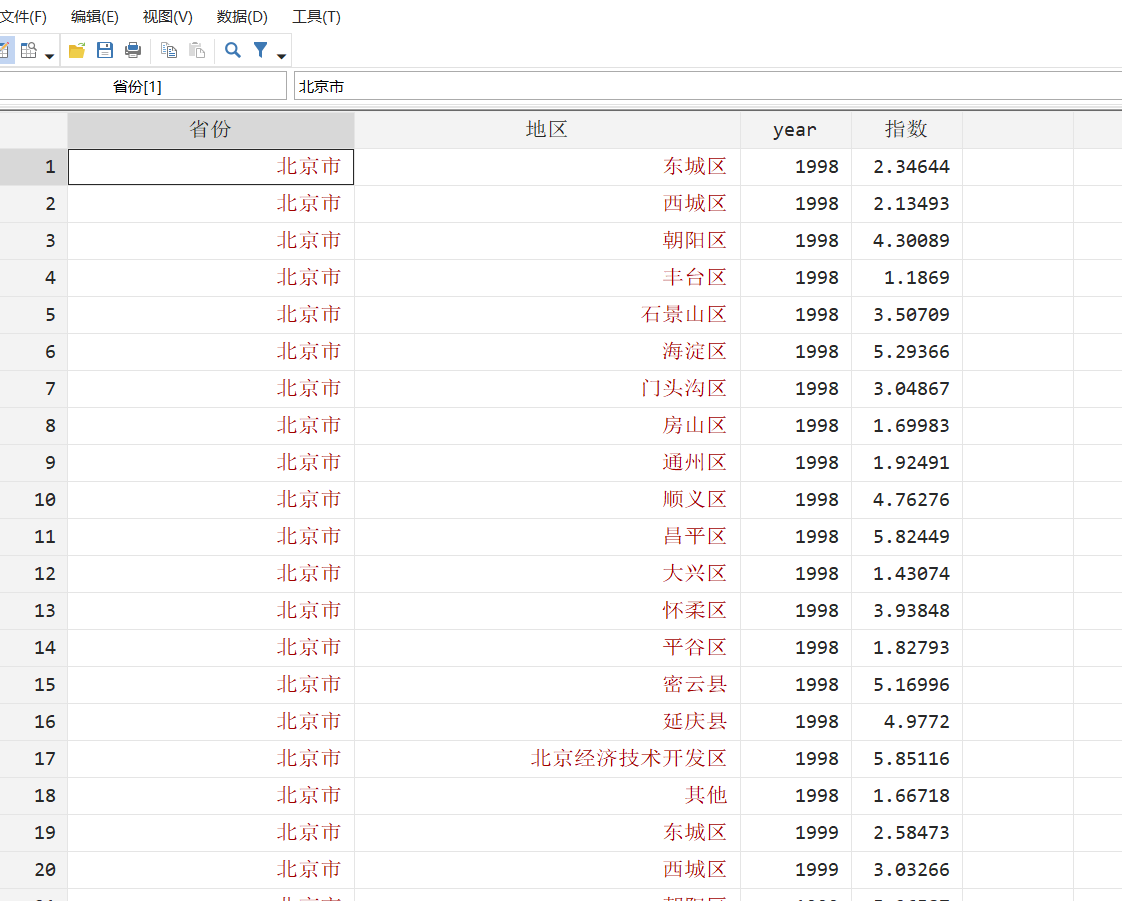Select row number 17 header
The image size is (1122, 901).
[x=34, y=759]
